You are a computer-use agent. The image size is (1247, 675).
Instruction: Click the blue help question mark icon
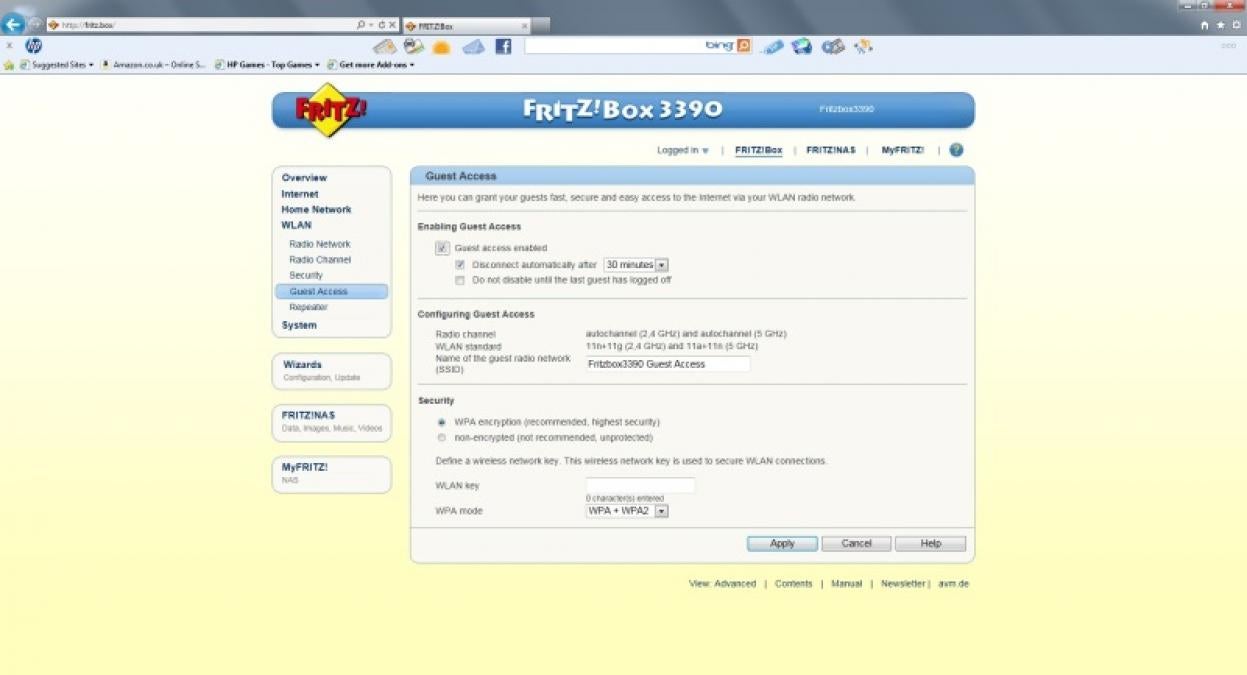tap(956, 150)
